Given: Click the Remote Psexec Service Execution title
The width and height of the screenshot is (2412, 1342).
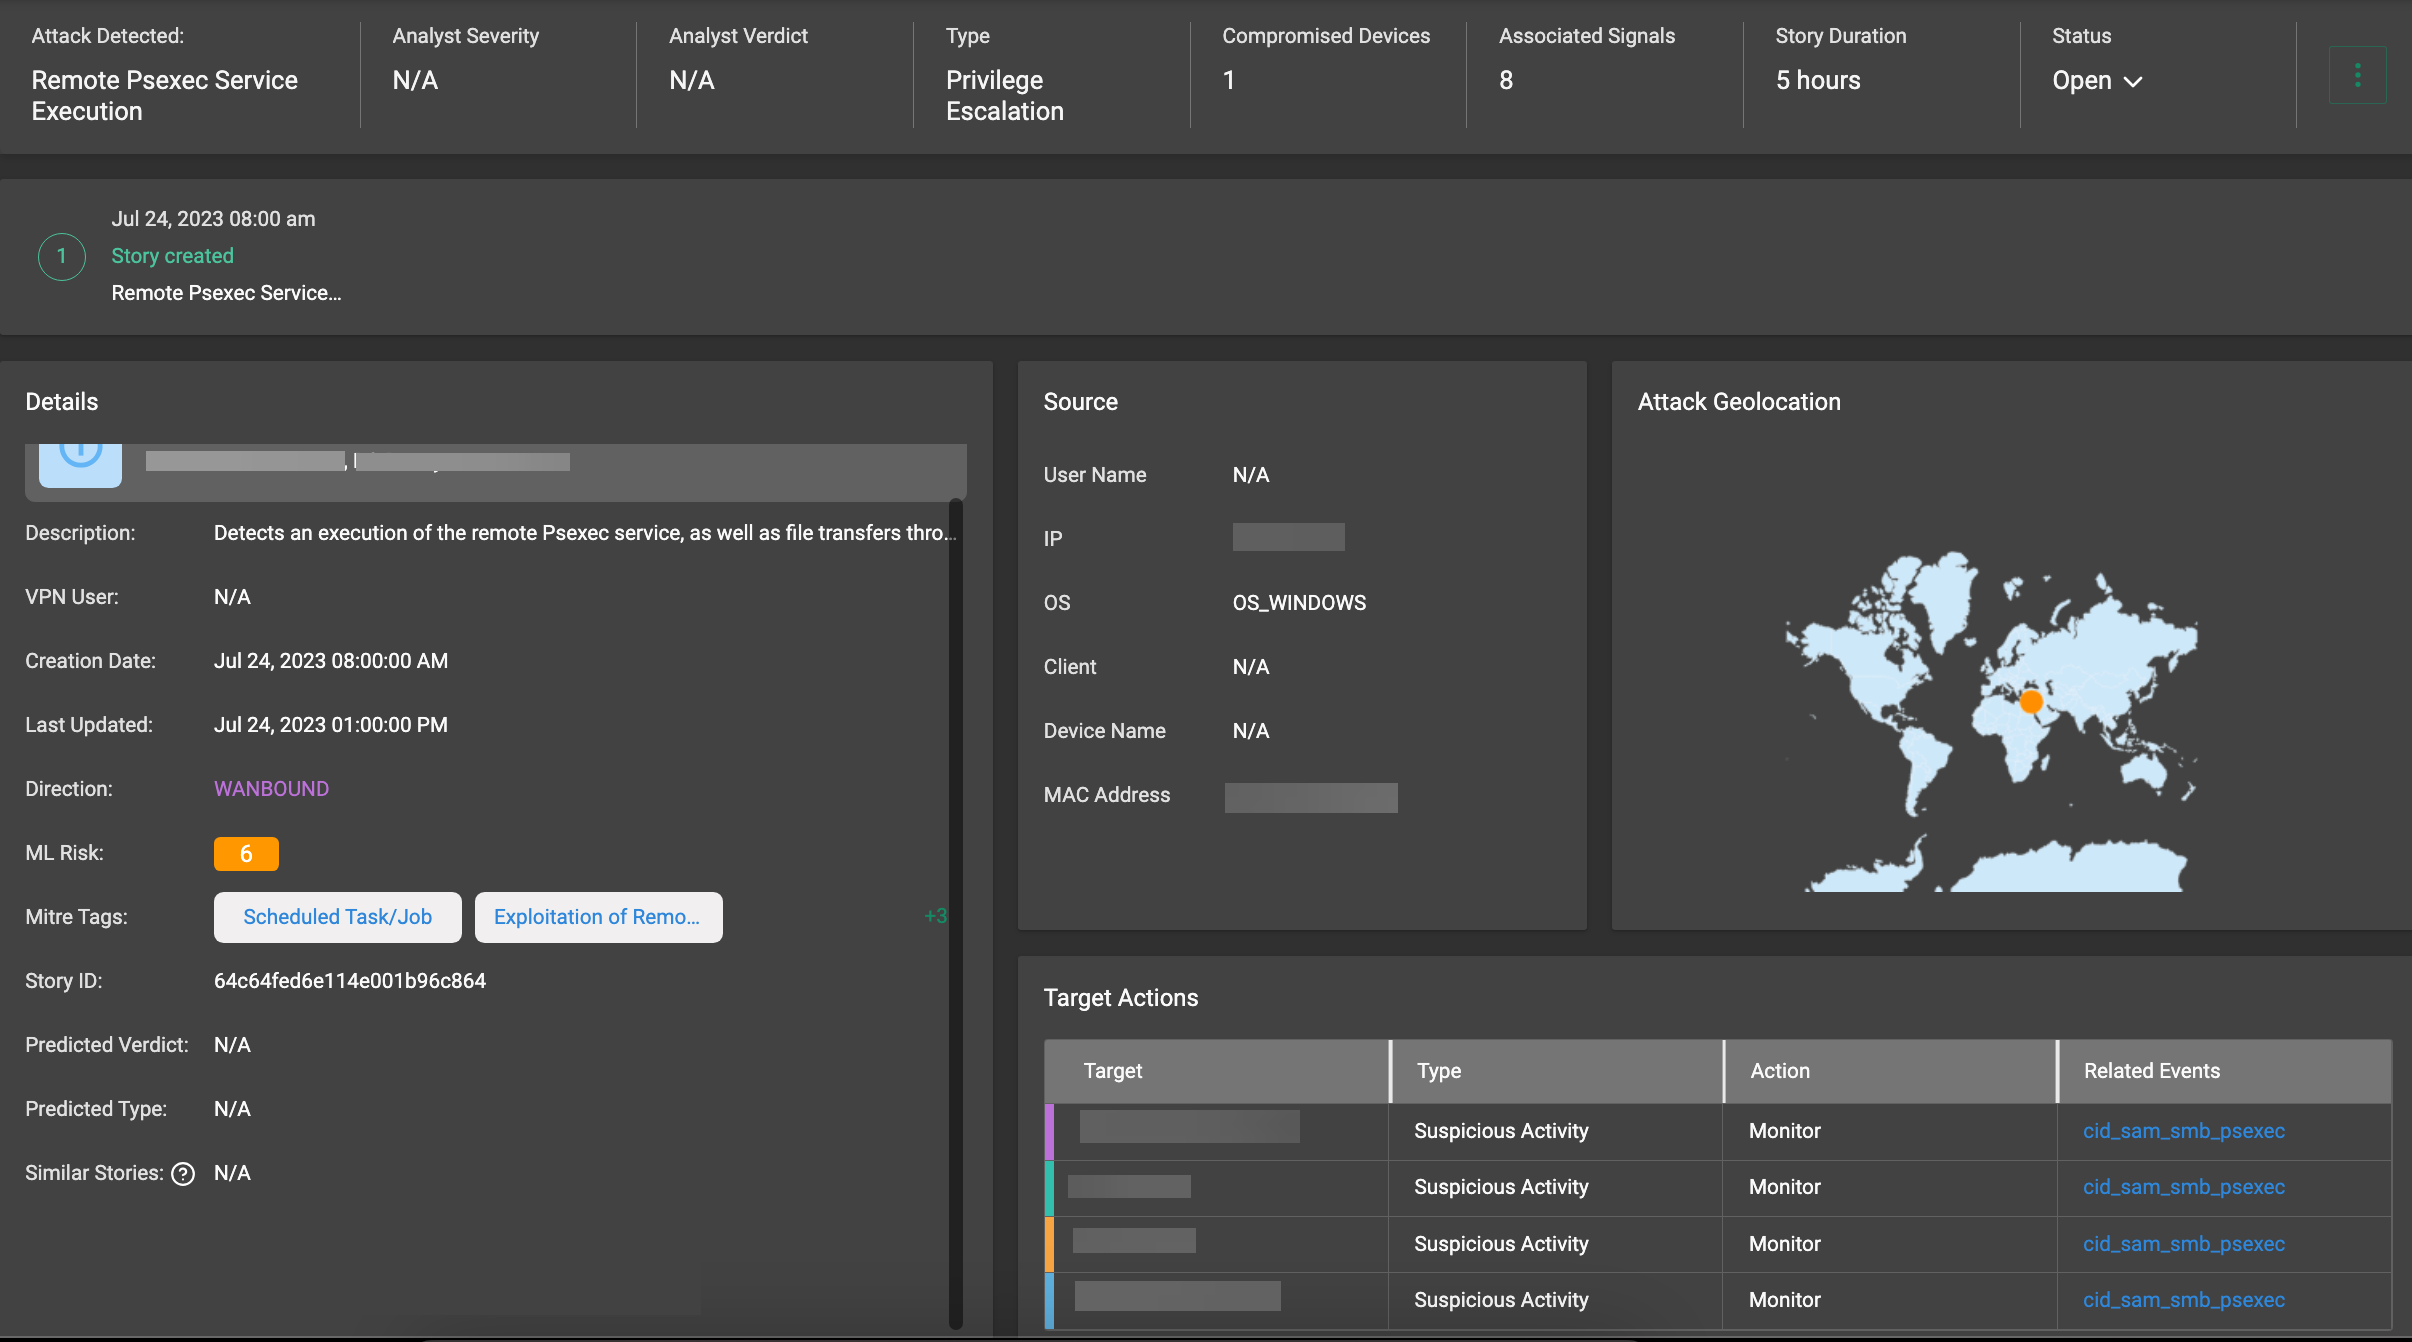Looking at the screenshot, I should click(x=165, y=95).
